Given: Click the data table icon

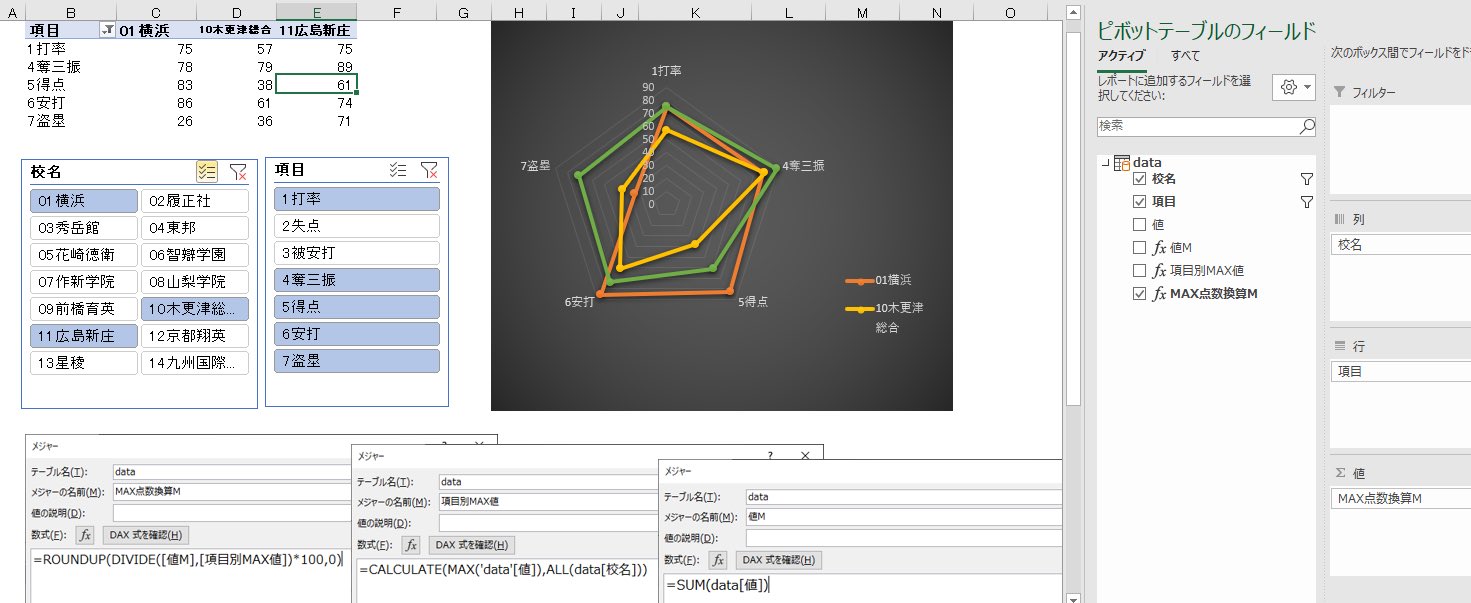Looking at the screenshot, I should tap(1122, 163).
